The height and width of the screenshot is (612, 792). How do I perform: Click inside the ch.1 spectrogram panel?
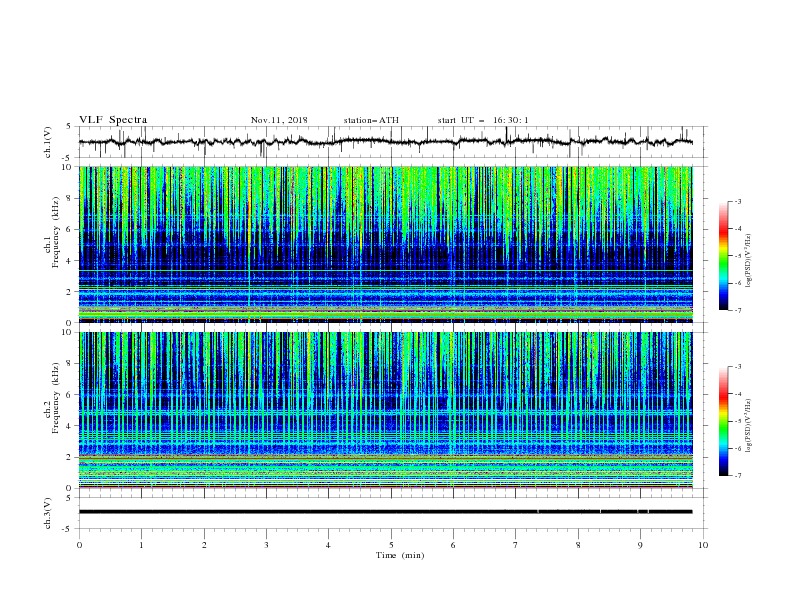pos(385,244)
